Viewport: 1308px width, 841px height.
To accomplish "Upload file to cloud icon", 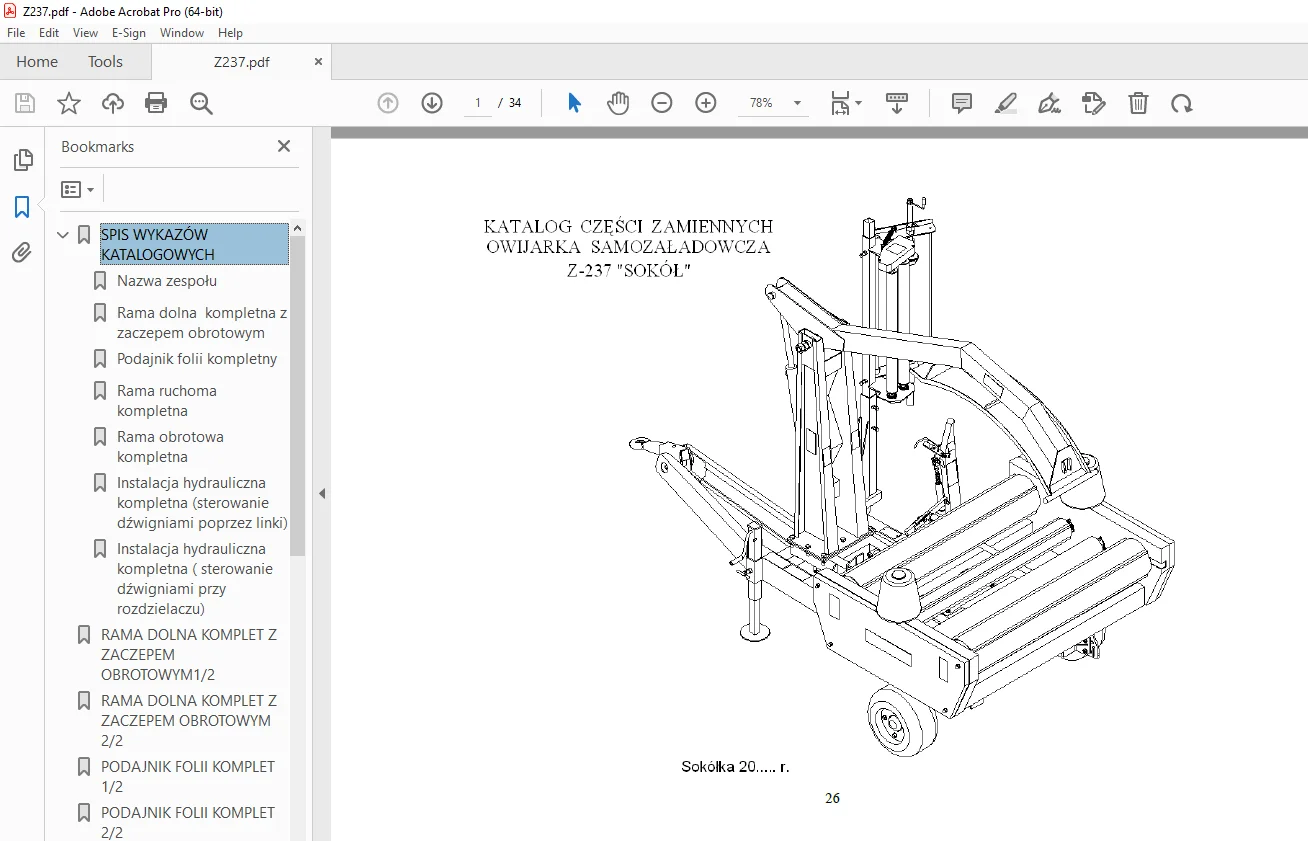I will (x=113, y=103).
